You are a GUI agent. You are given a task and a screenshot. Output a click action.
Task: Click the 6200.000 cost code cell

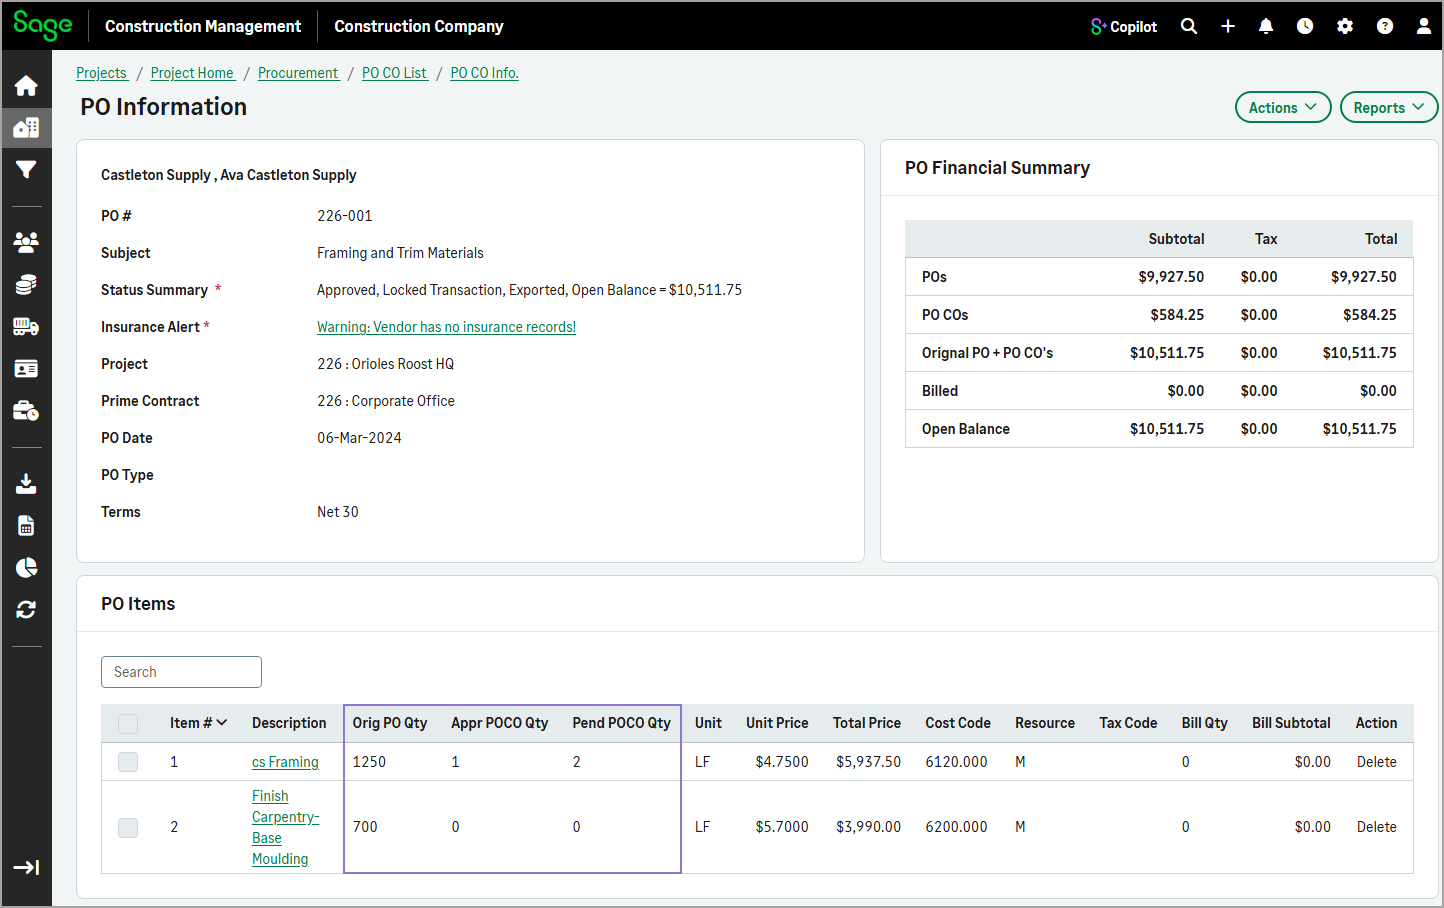(956, 827)
